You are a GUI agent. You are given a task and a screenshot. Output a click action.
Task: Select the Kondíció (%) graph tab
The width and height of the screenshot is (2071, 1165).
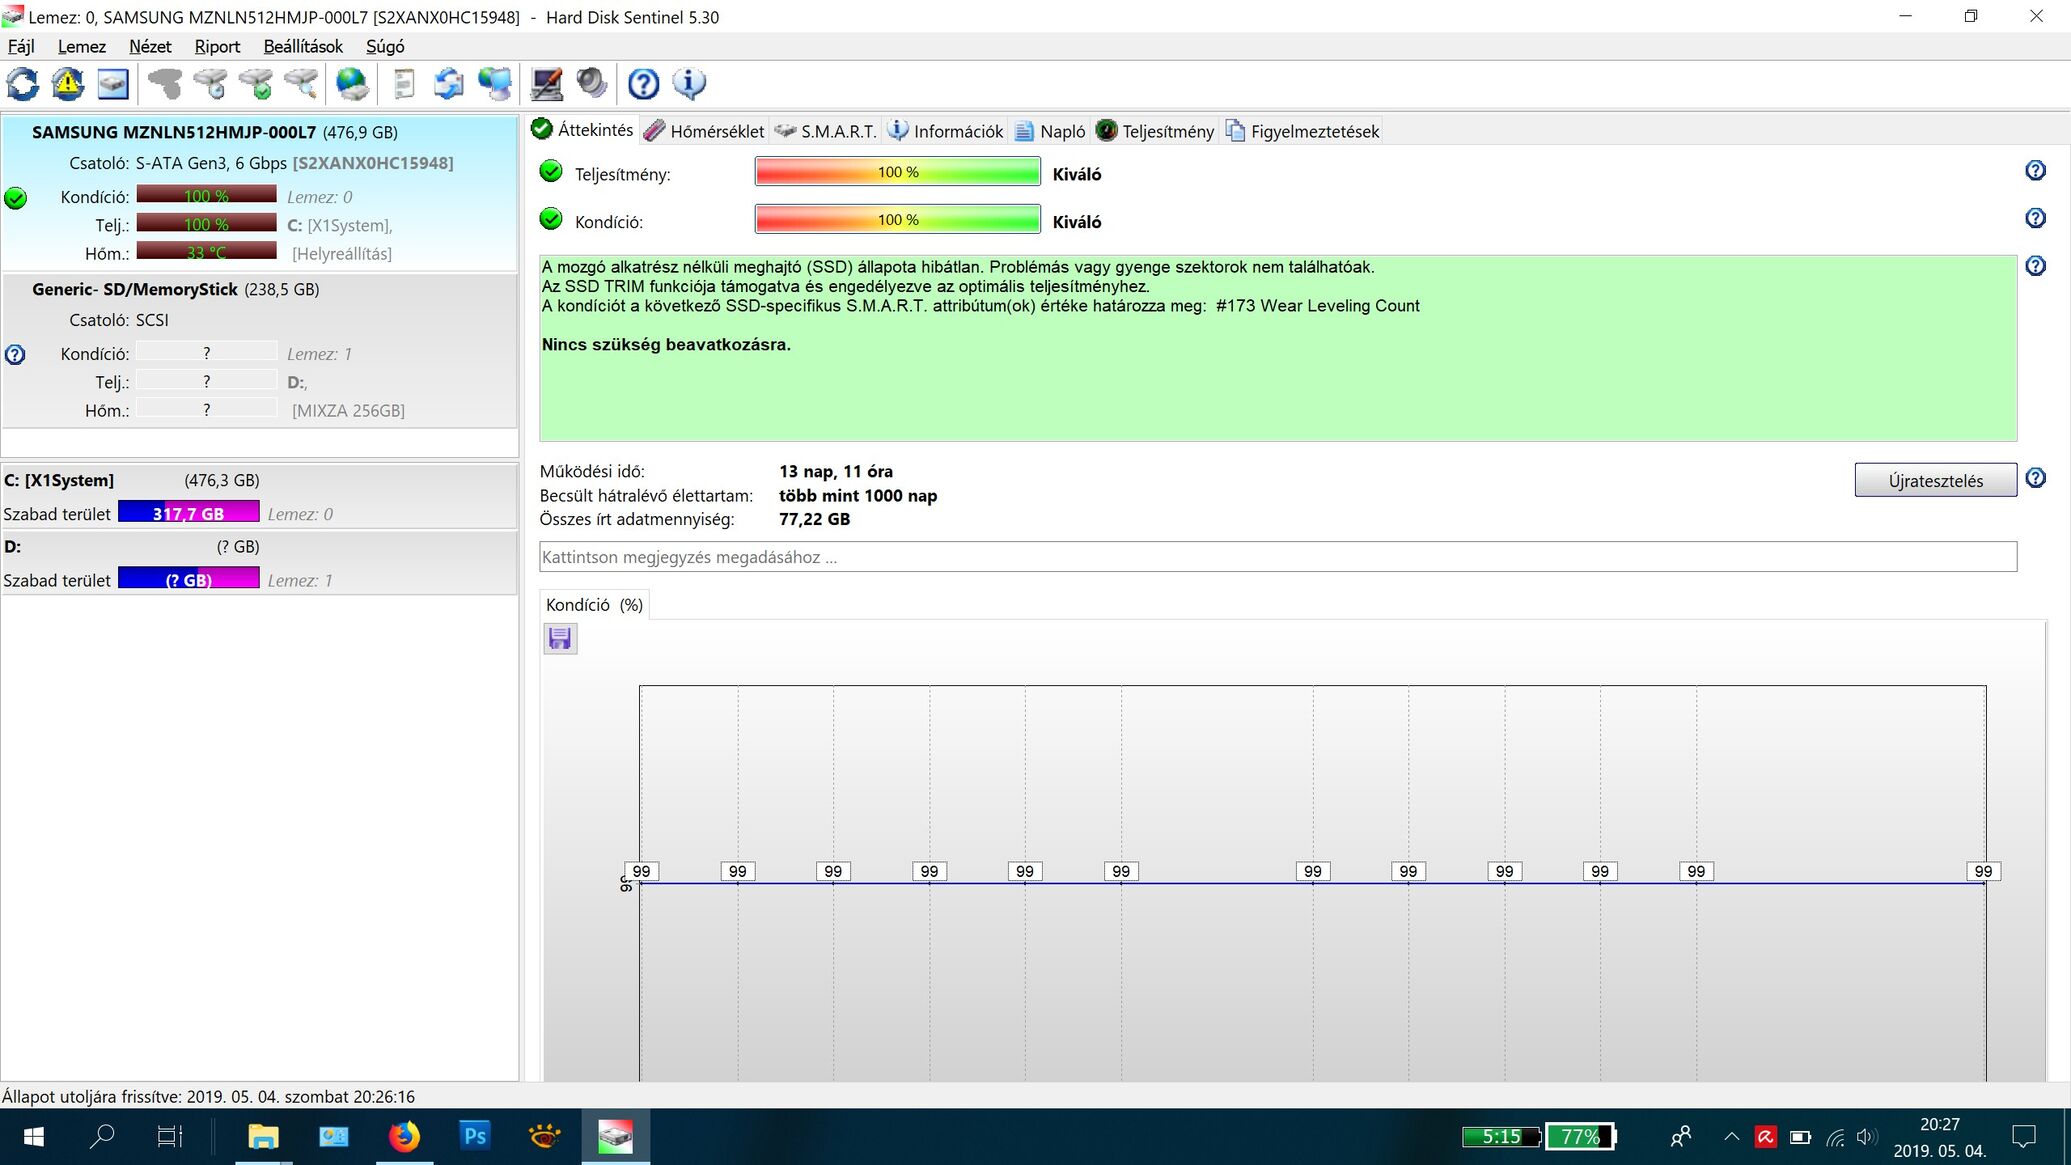coord(594,605)
